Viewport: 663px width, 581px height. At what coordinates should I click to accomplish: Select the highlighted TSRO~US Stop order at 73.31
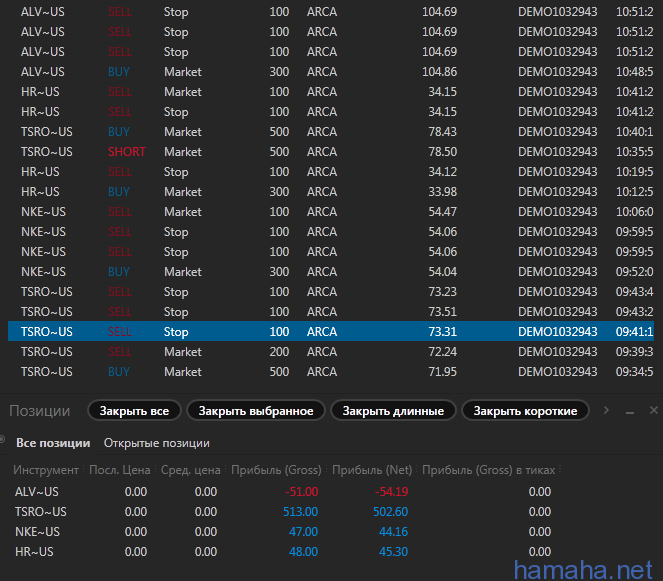[300, 332]
